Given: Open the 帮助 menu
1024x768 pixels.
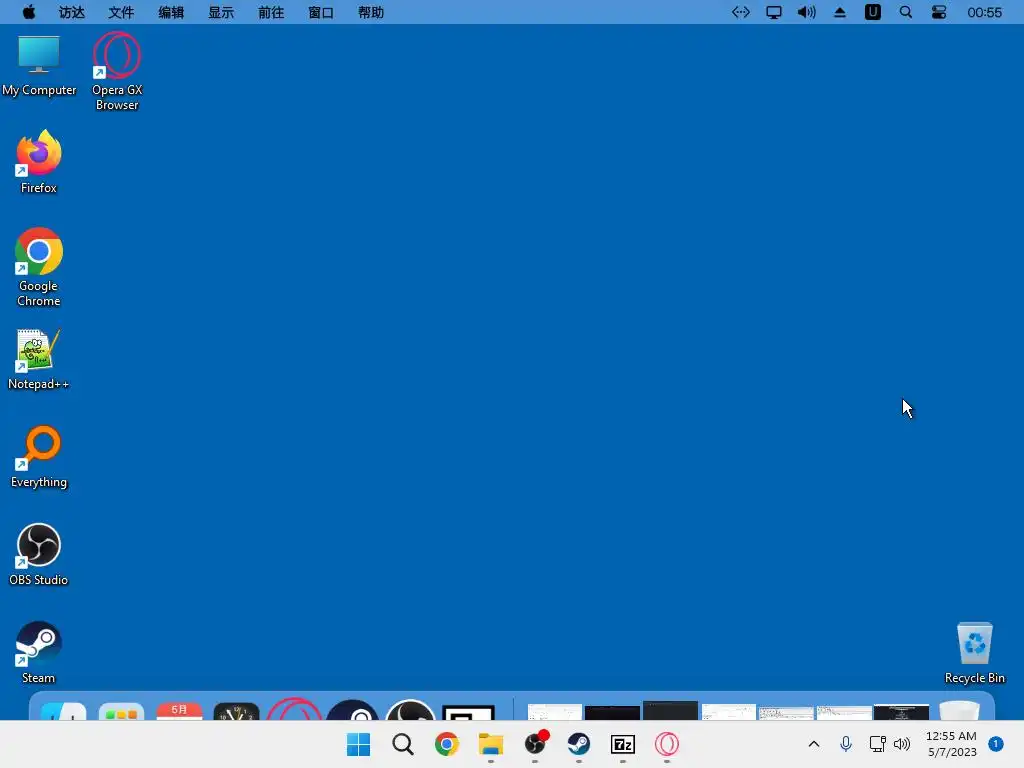Looking at the screenshot, I should 371,12.
